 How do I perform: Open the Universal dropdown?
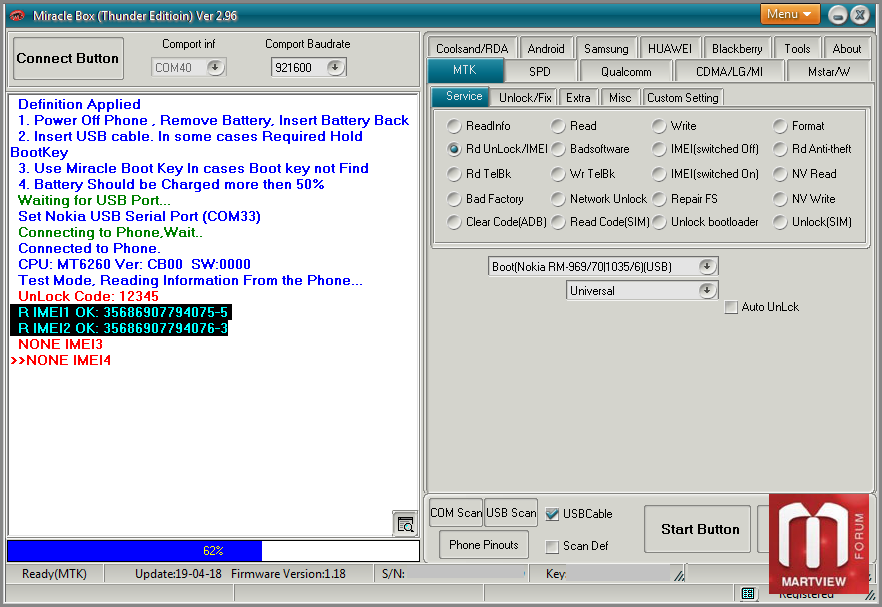point(707,291)
